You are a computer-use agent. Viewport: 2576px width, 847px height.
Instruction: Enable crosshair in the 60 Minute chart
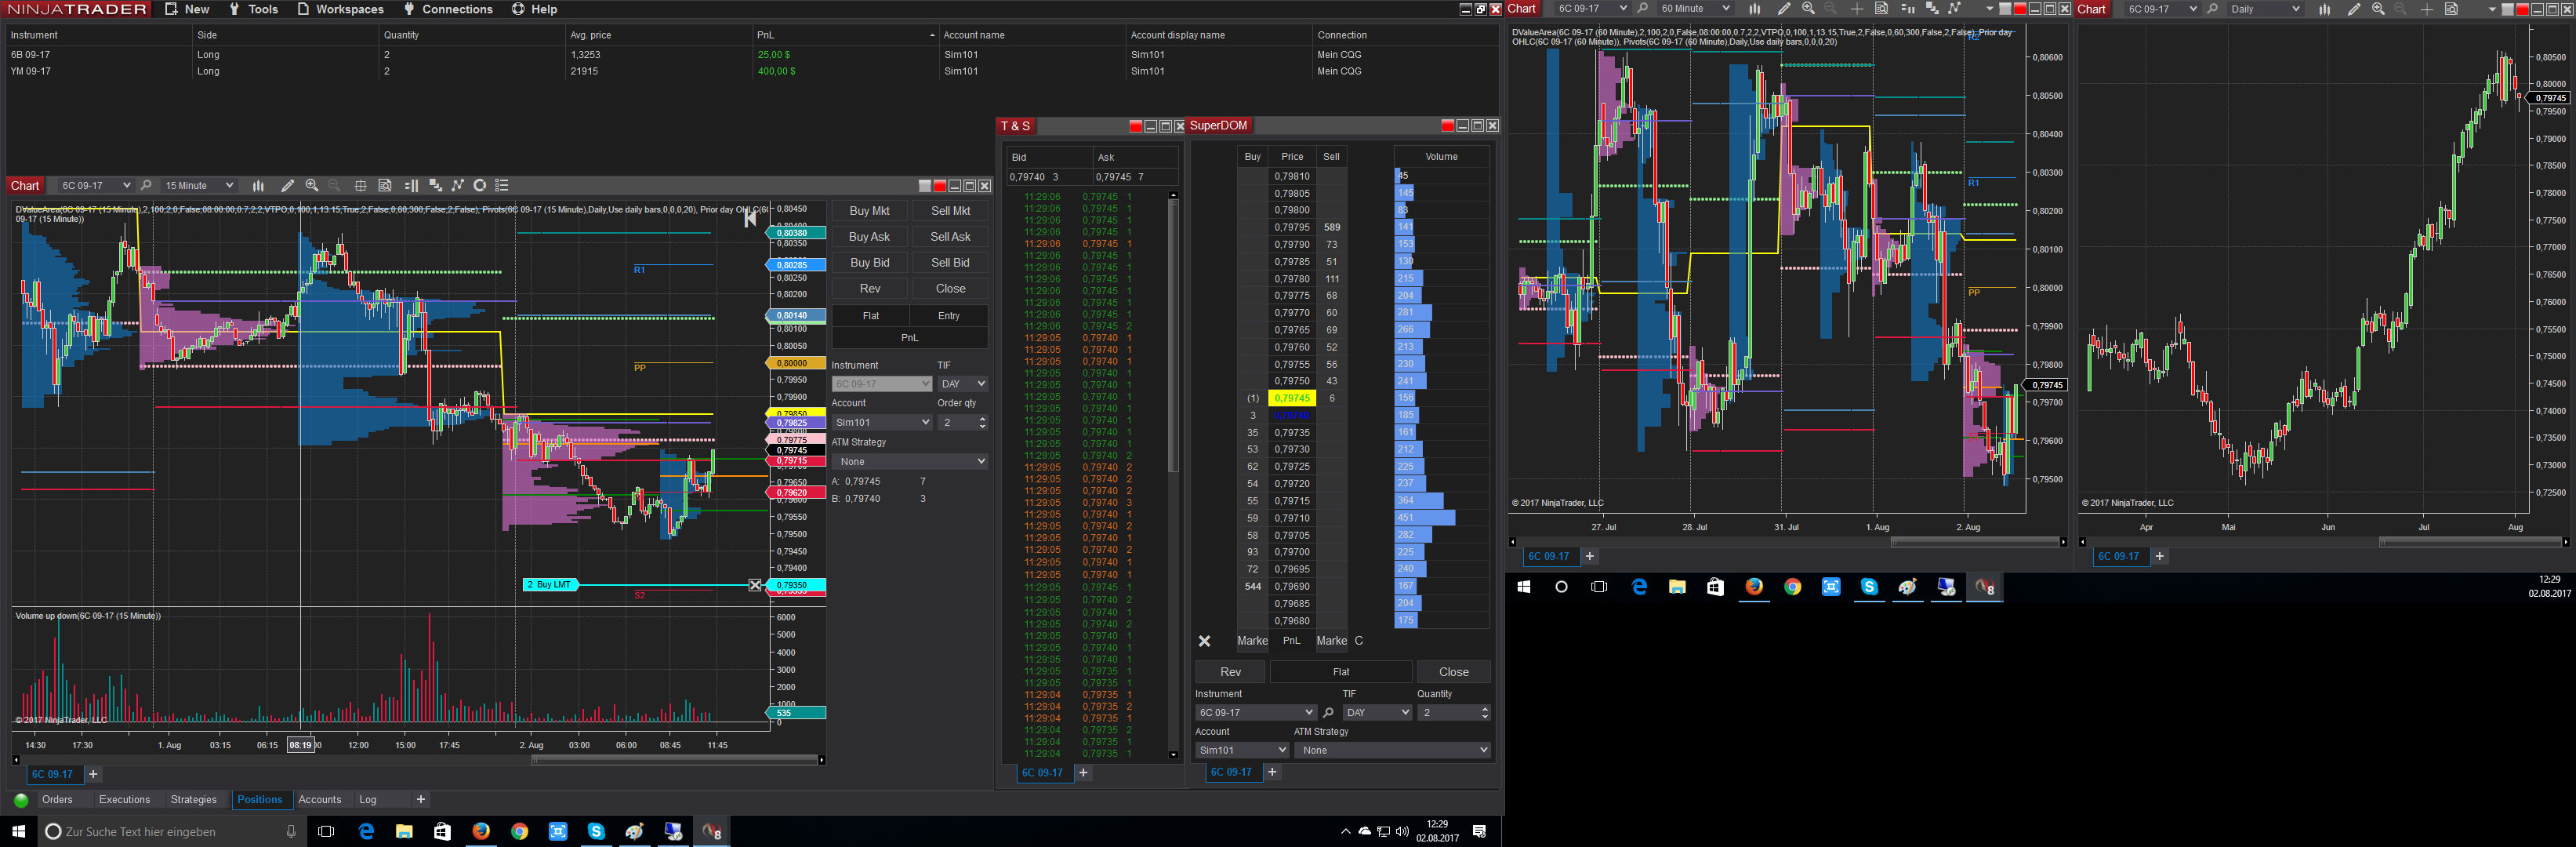pos(1856,9)
